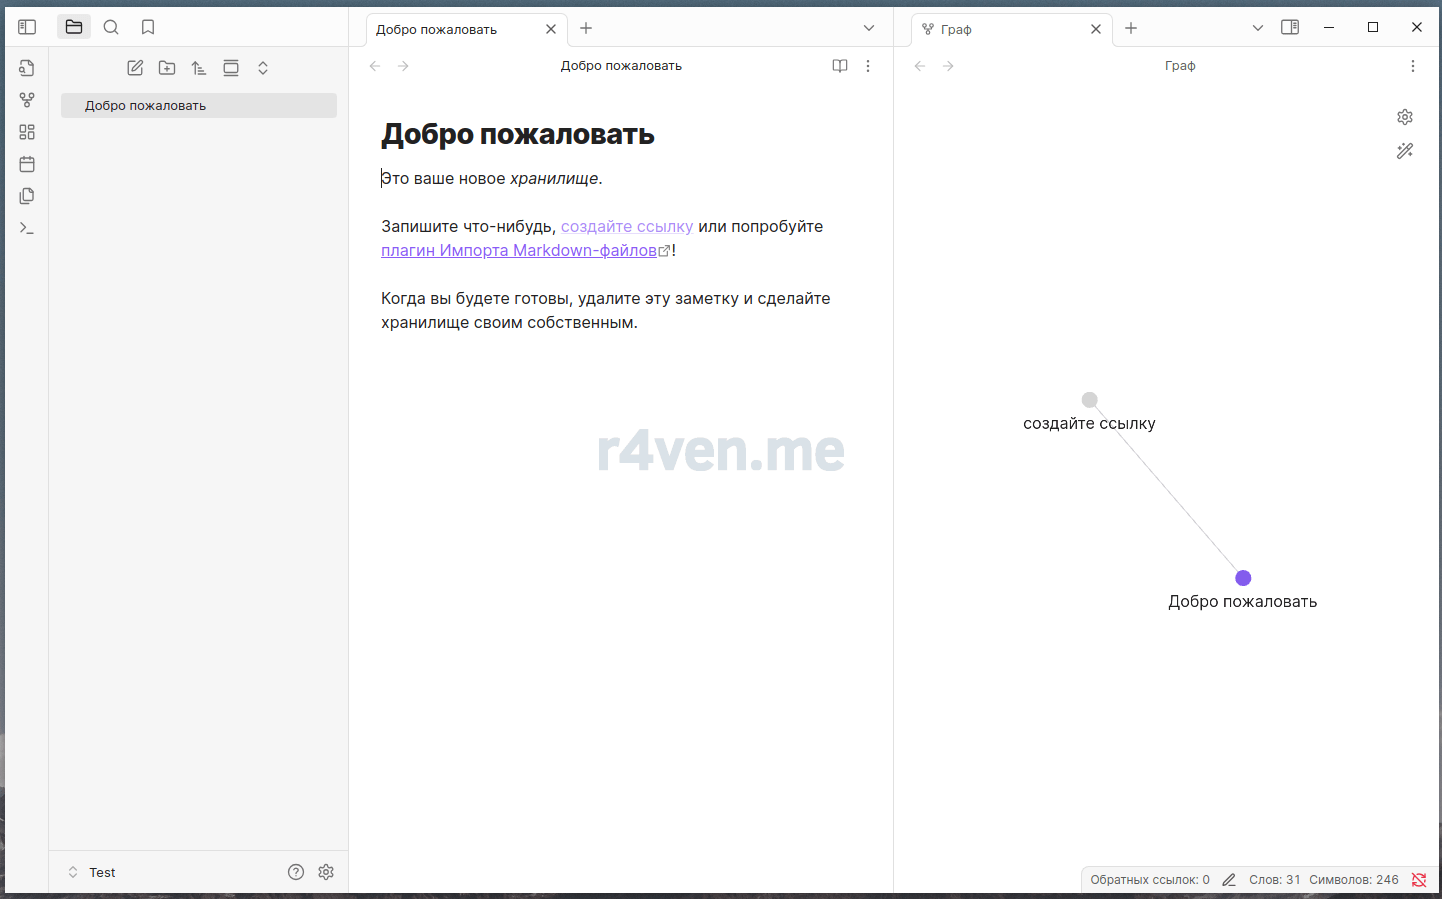Image resolution: width=1442 pixels, height=899 pixels.
Task: Close the Граф tab
Action: pos(1096,29)
